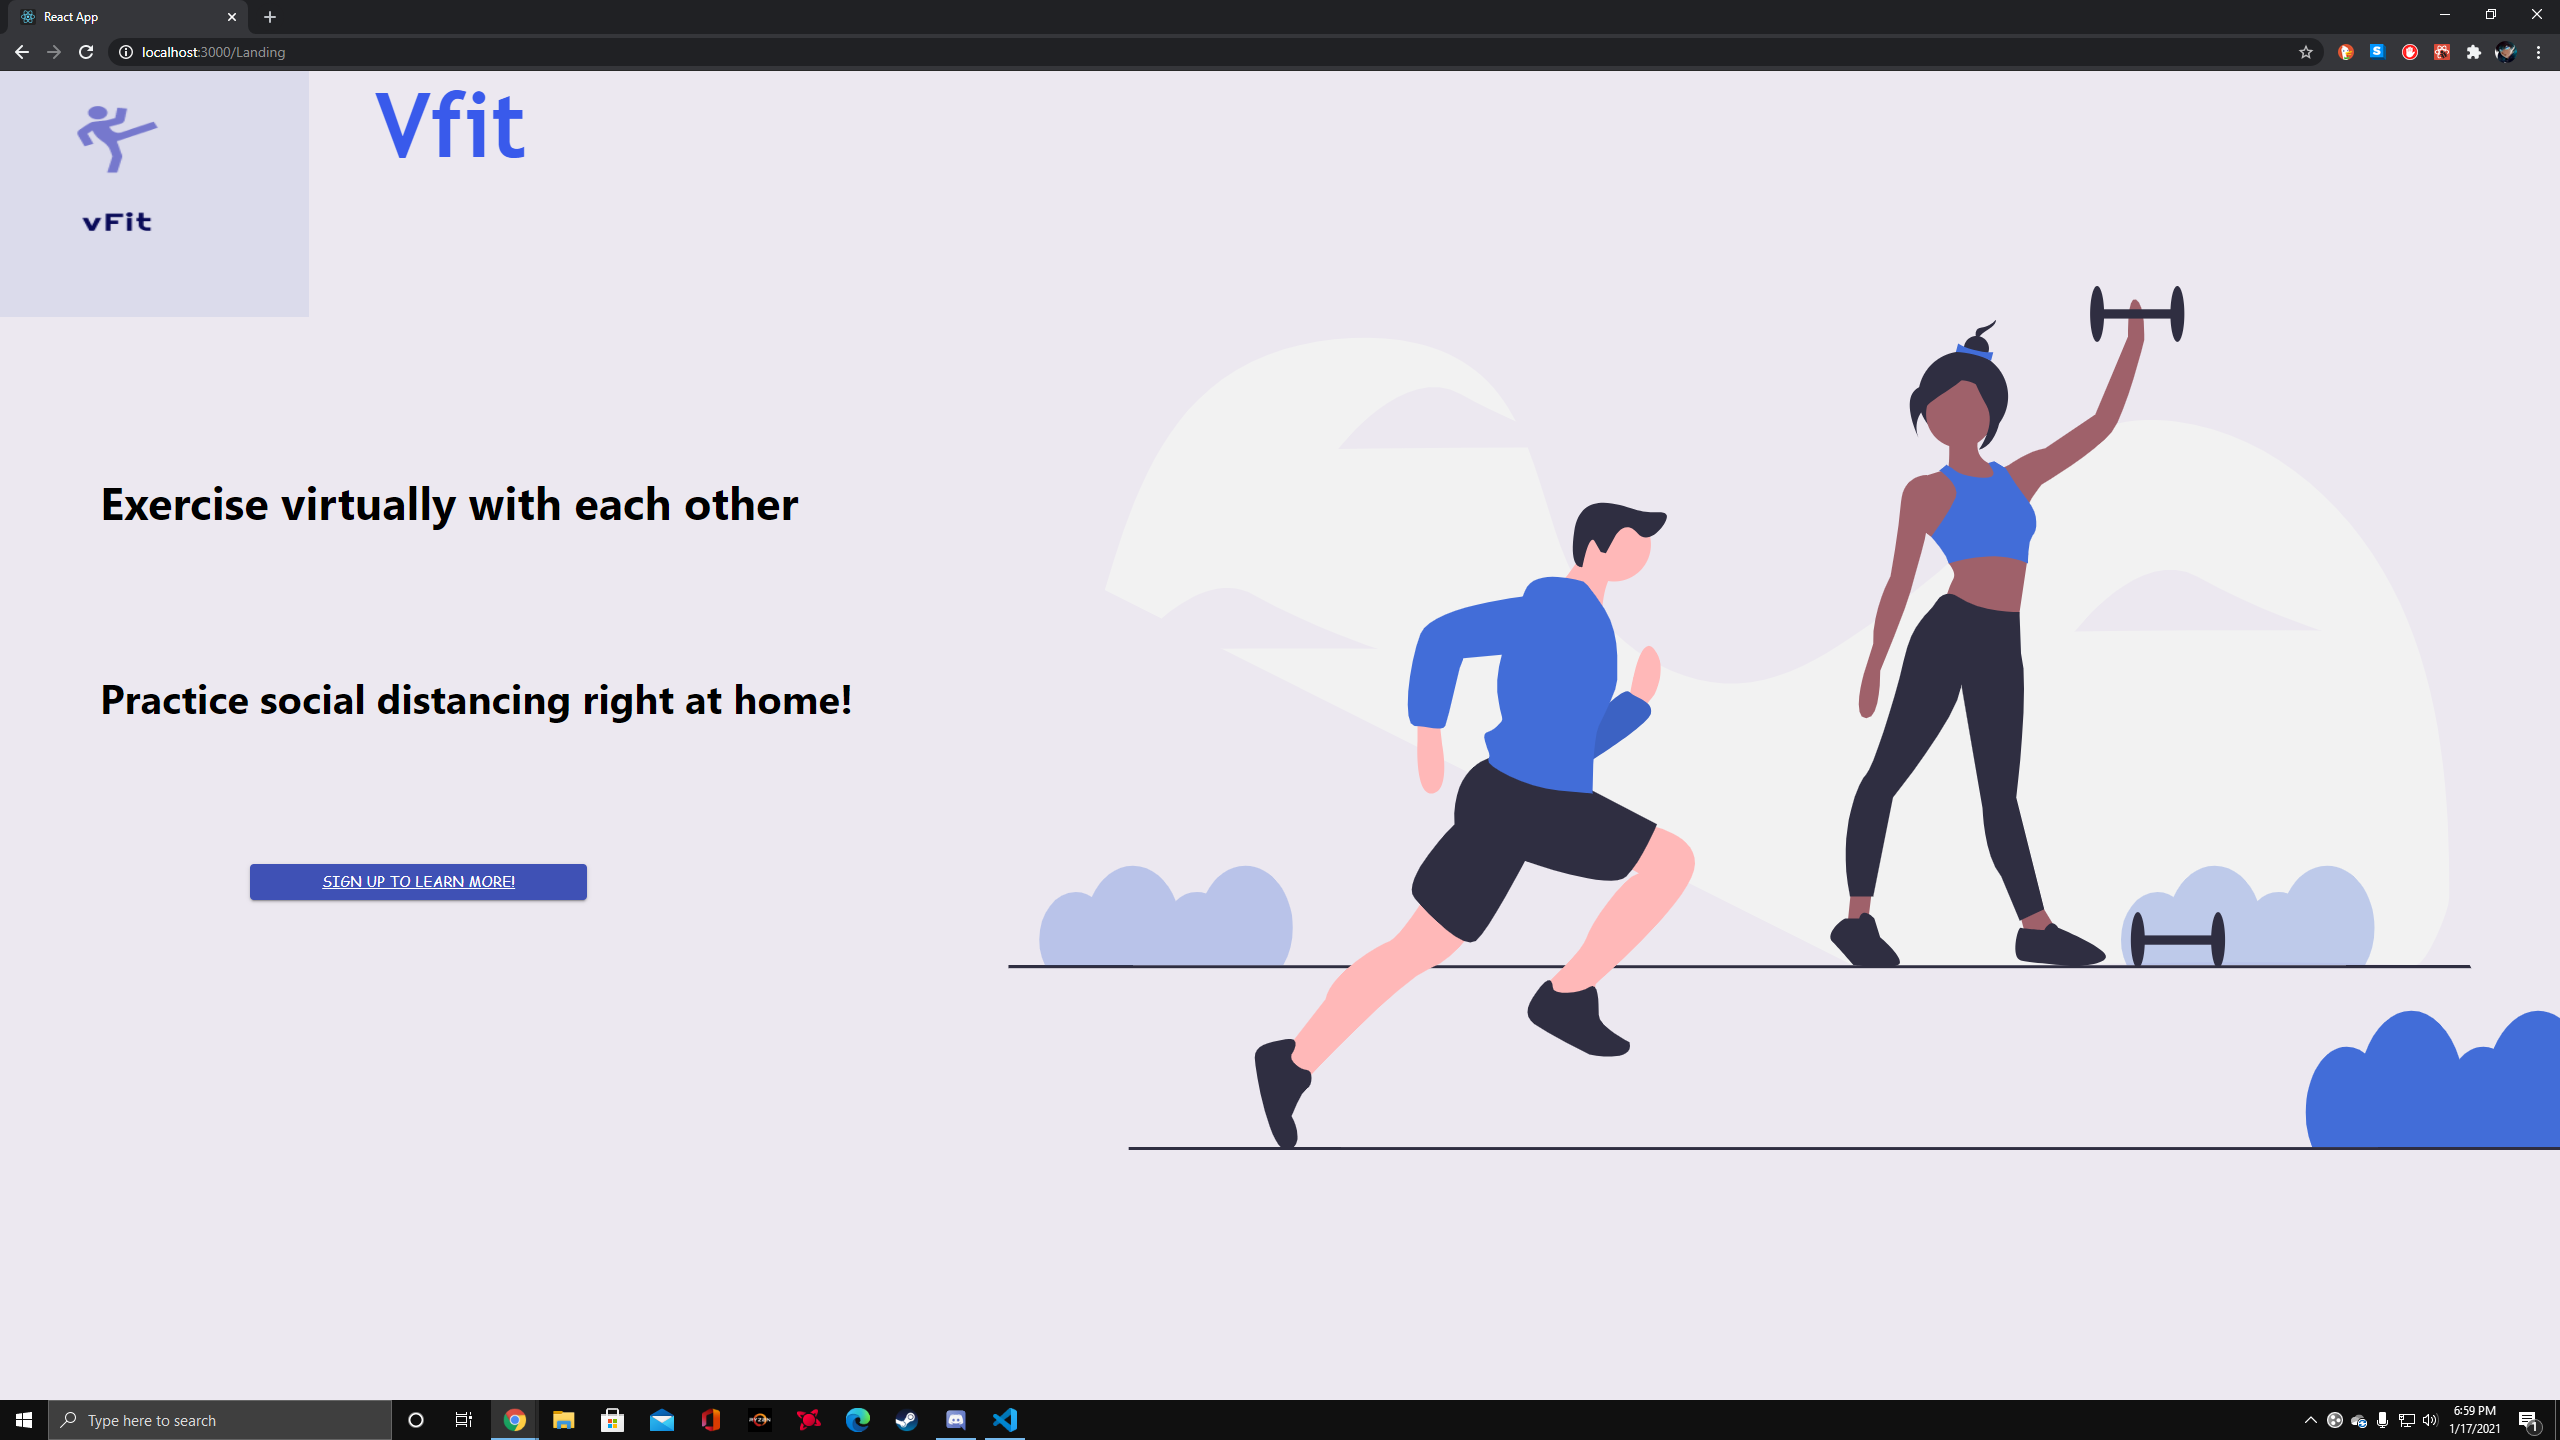Open the DuckDuckGo extension icon

click(x=2346, y=52)
